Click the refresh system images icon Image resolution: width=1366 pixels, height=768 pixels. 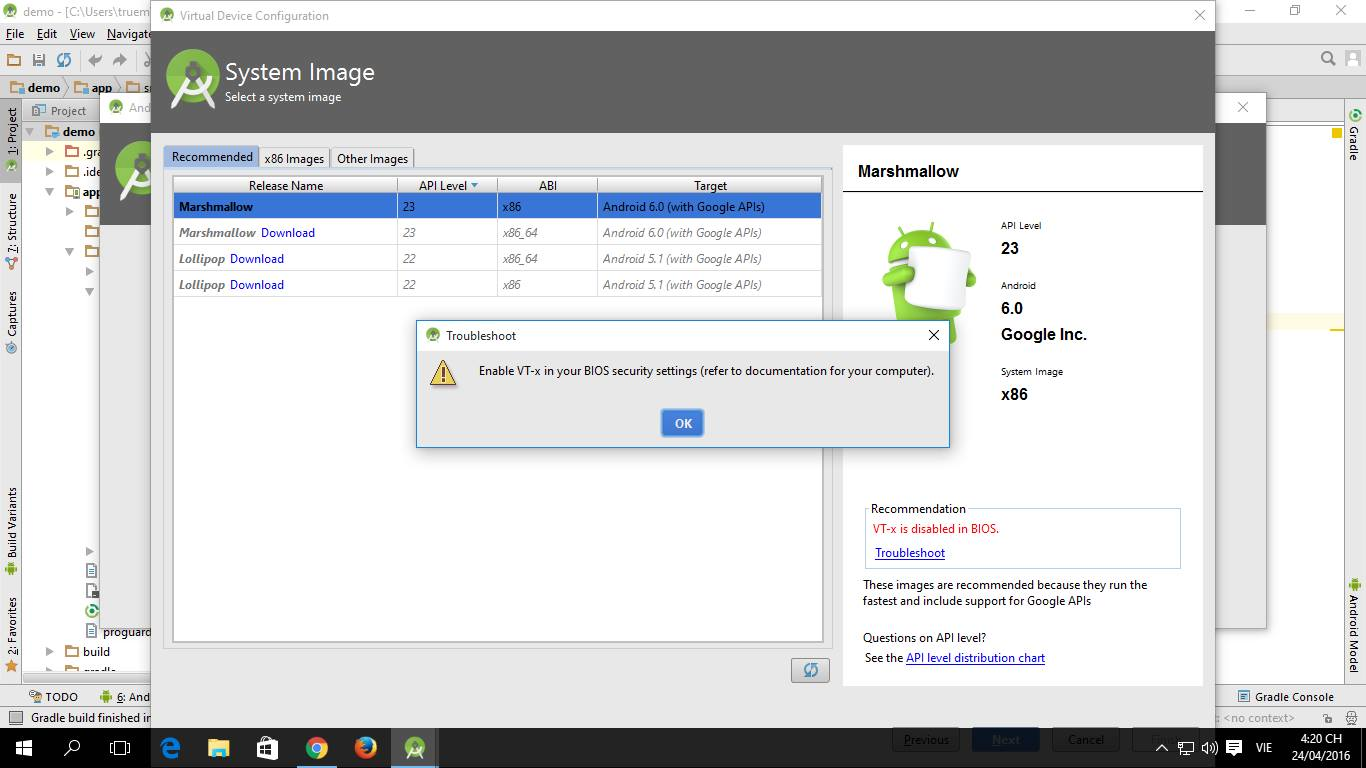coord(810,670)
